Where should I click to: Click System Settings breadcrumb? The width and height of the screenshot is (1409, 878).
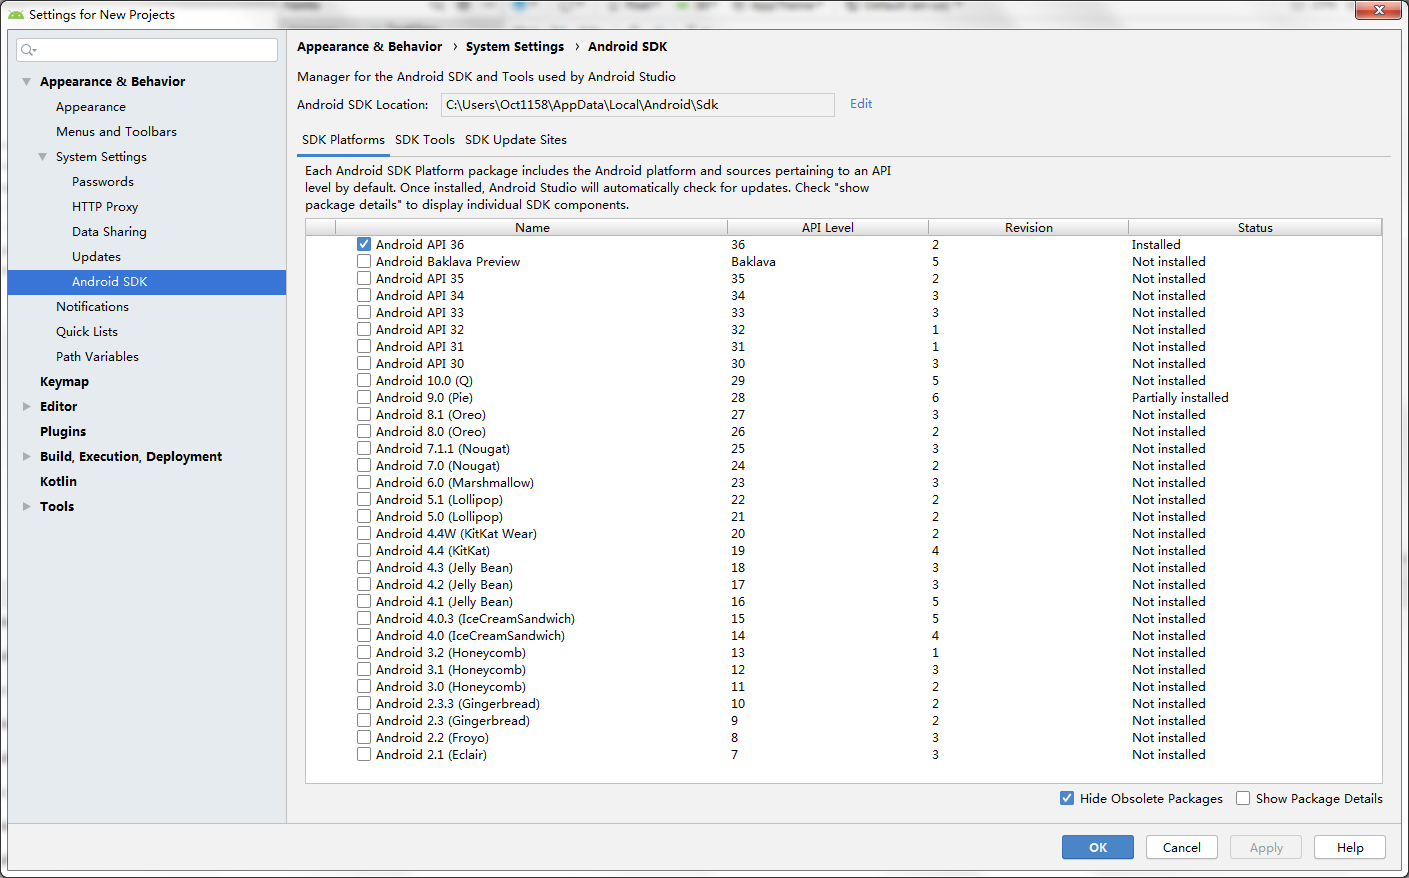(x=515, y=47)
